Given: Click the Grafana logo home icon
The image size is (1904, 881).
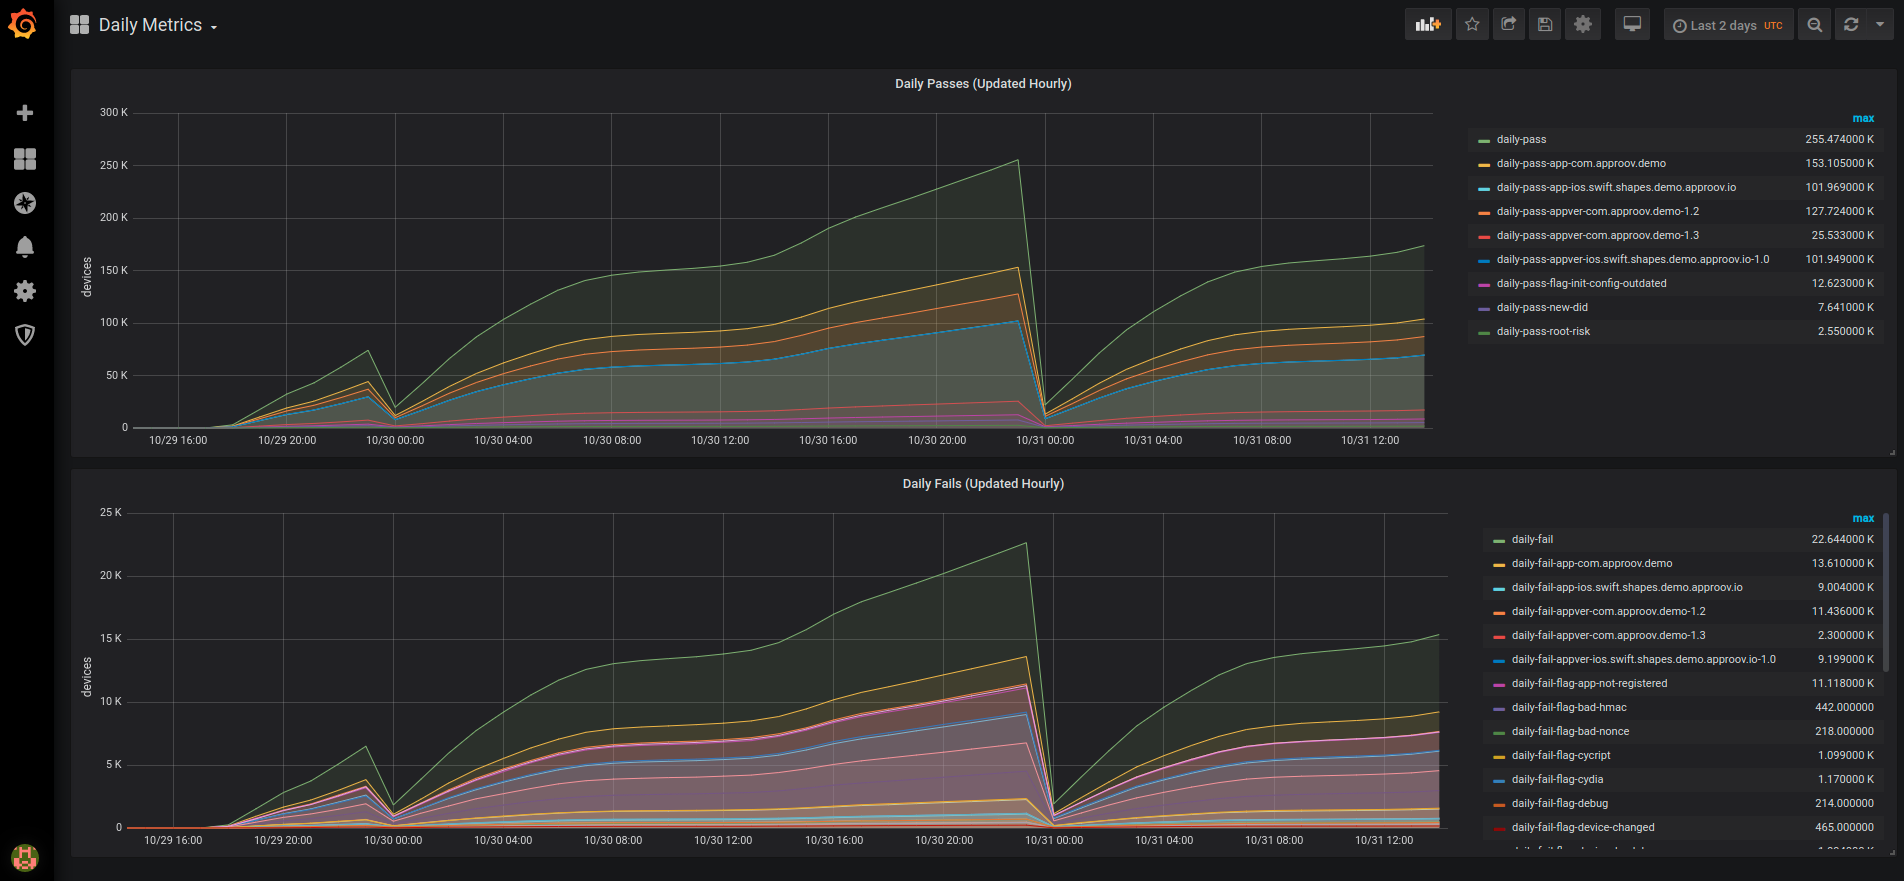Looking at the screenshot, I should [x=23, y=24].
